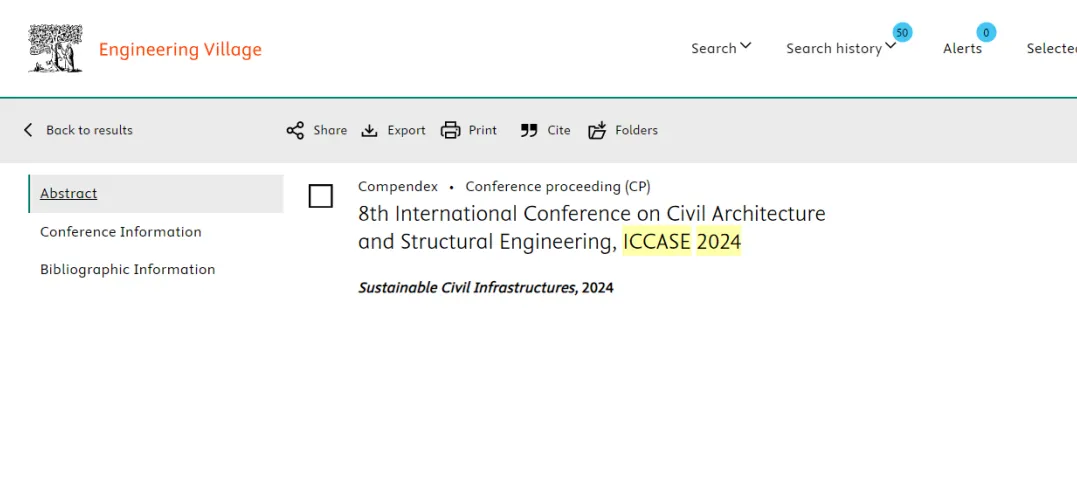Click the Search history count badge
The width and height of the screenshot is (1077, 477).
pos(902,33)
